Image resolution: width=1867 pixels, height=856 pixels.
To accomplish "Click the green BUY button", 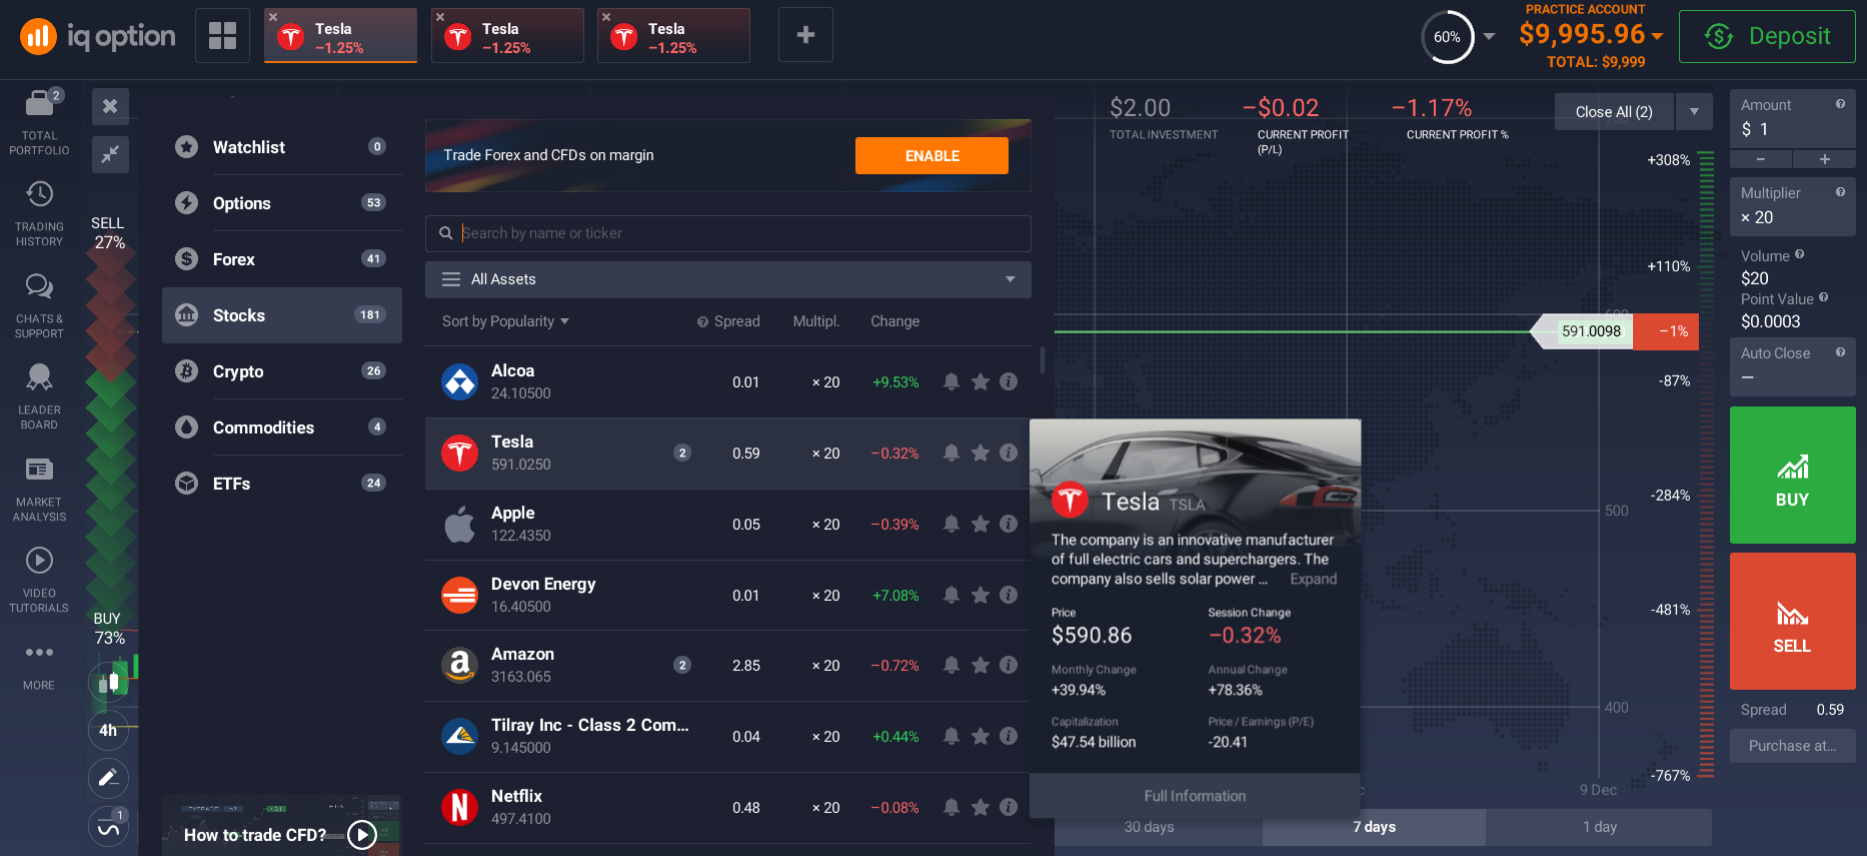I will 1792,475.
